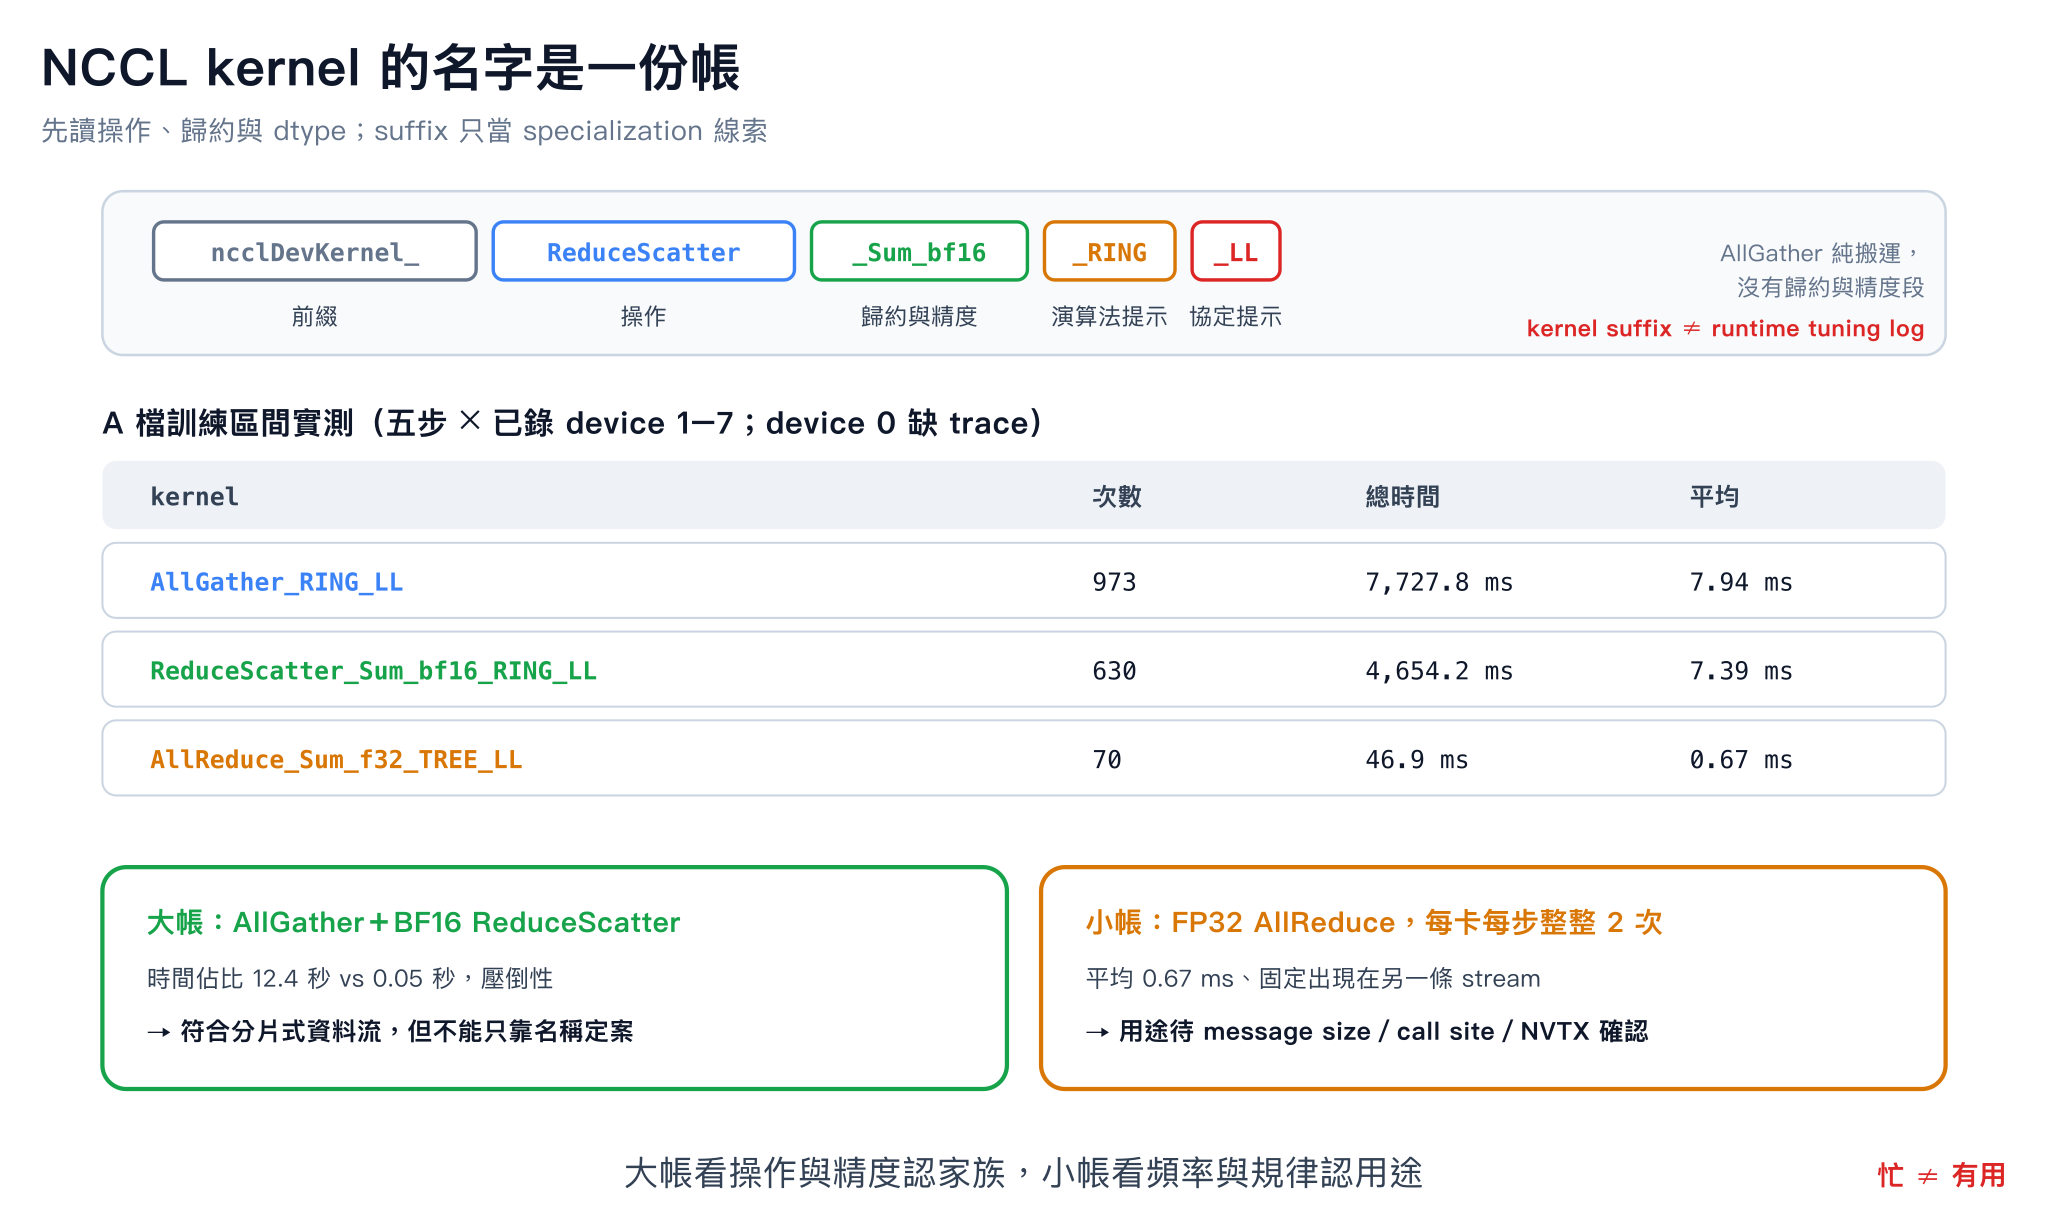Click the green card title 大帳：AllGather＋BF16 ReduceScatter
The image size is (2048, 1229).
pyautogui.click(x=414, y=922)
